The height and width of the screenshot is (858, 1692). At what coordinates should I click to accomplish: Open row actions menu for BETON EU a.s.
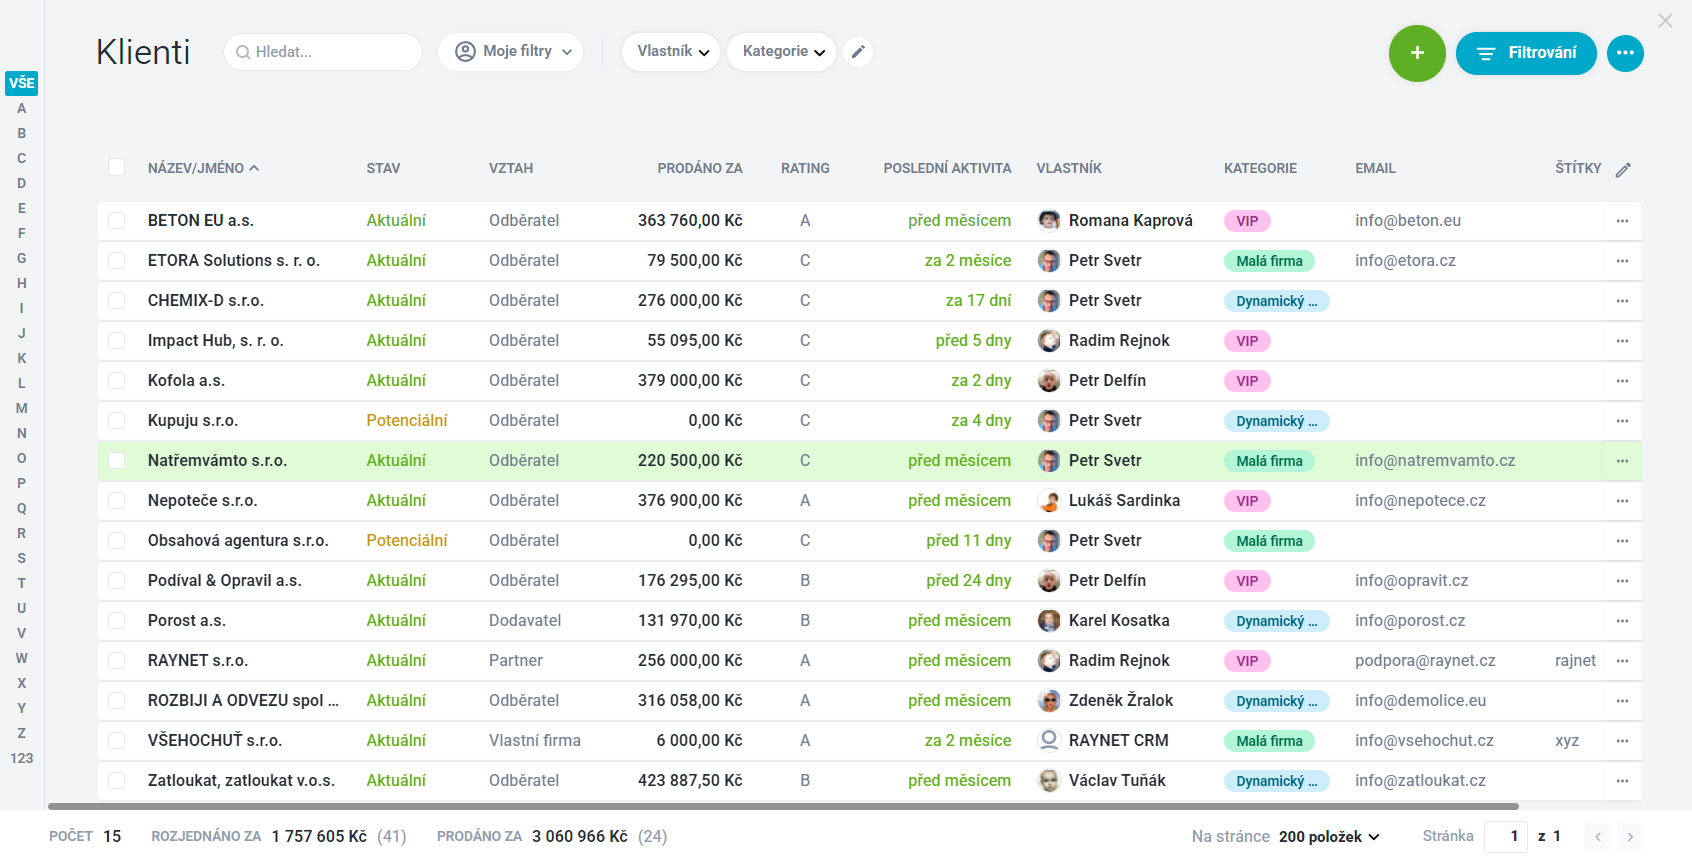[1622, 221]
